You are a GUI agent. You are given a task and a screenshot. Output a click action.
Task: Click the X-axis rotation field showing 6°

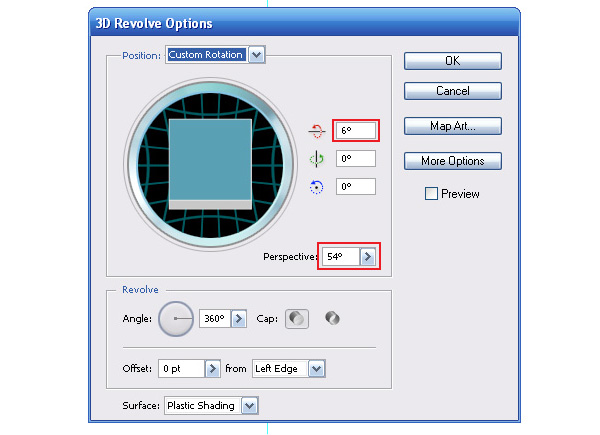(356, 130)
